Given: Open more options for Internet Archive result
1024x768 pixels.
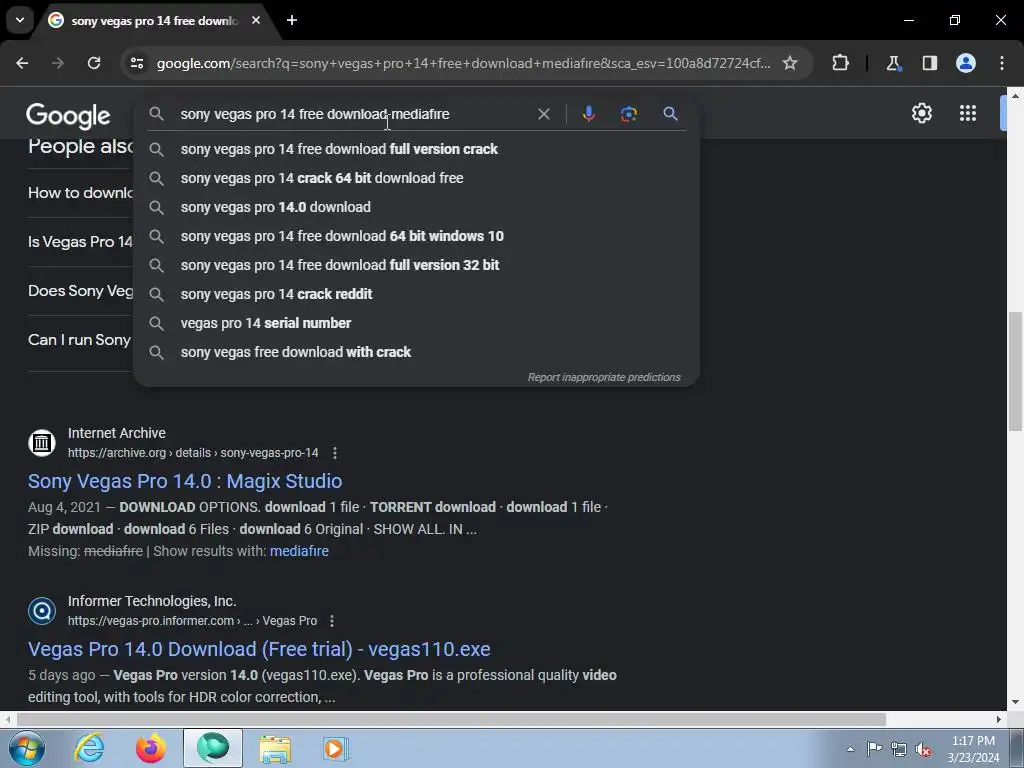Looking at the screenshot, I should tap(335, 453).
